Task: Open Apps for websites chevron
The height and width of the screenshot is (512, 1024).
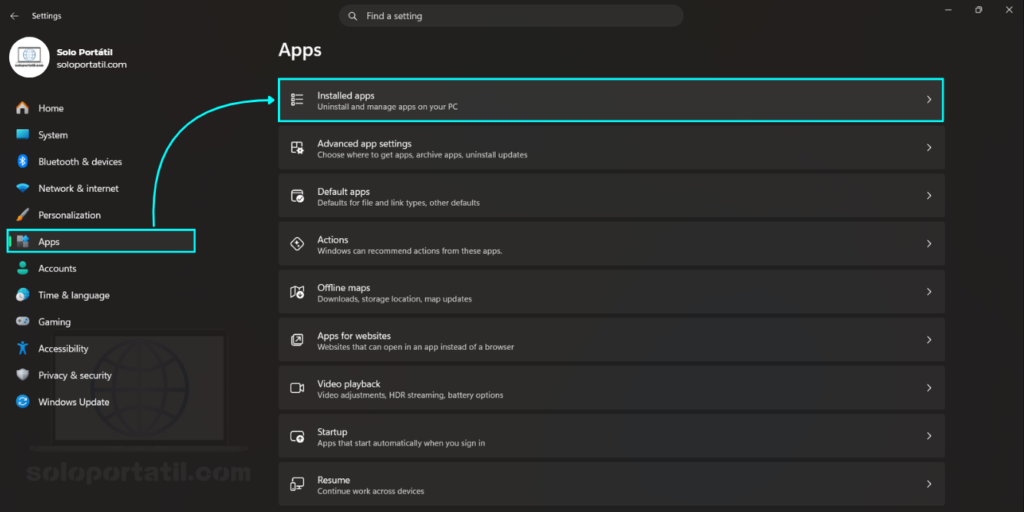Action: 929,340
